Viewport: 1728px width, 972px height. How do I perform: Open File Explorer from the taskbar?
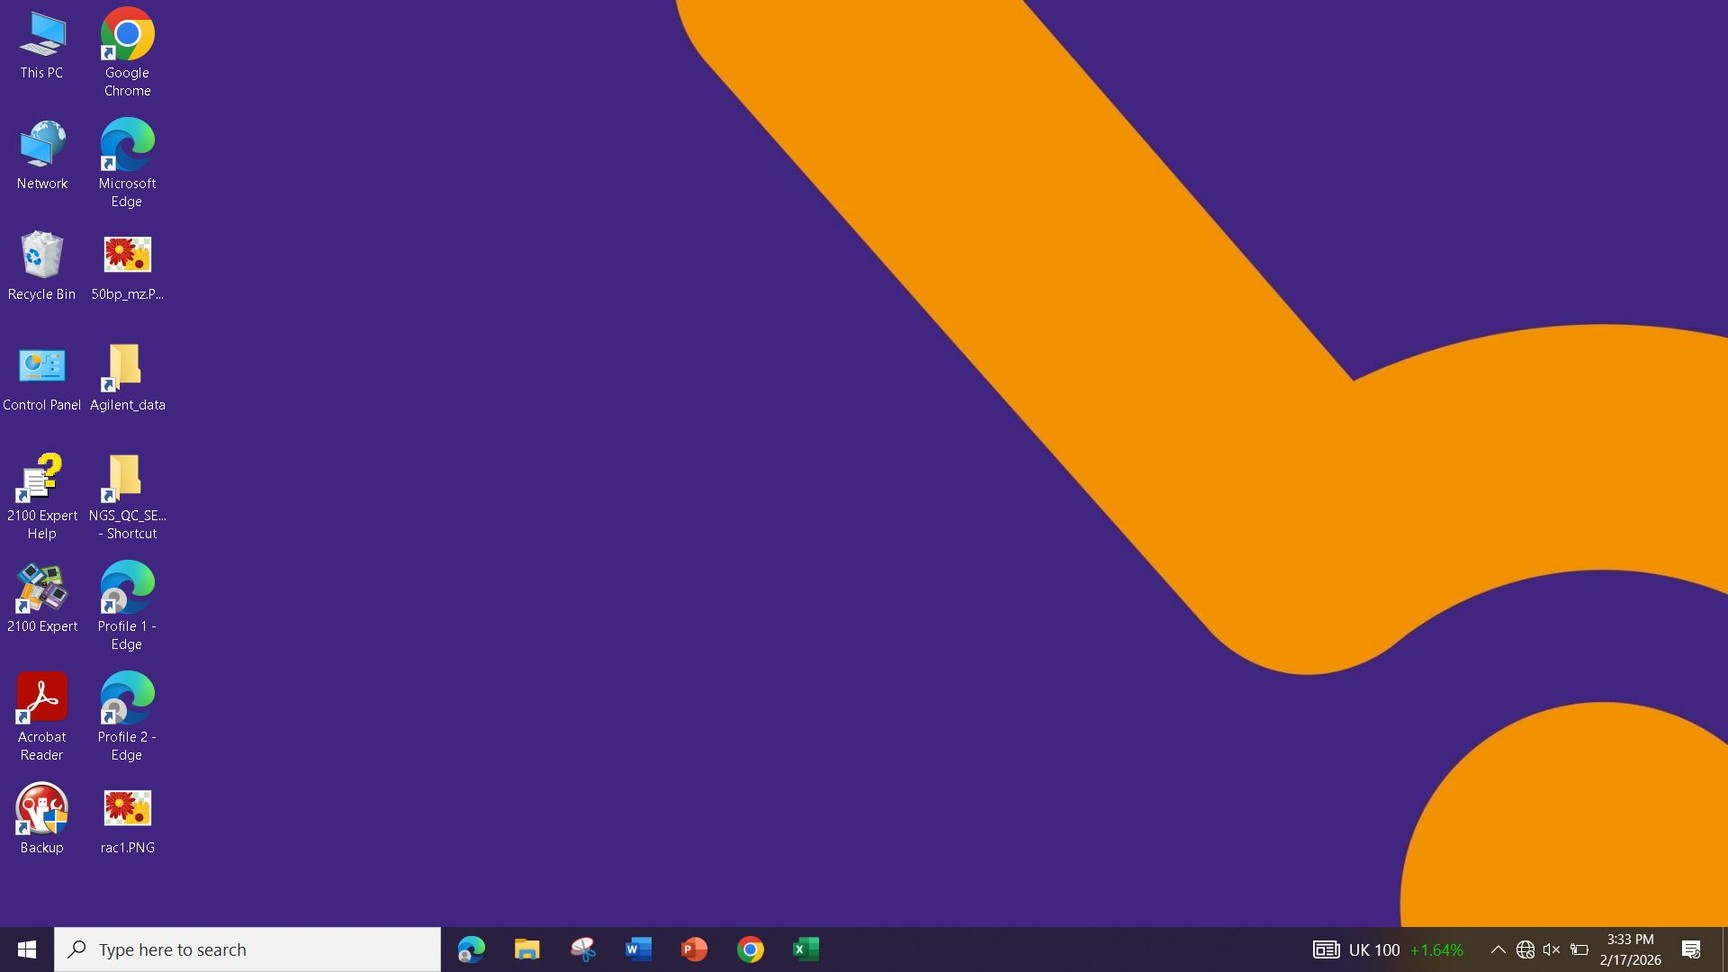[x=527, y=949]
